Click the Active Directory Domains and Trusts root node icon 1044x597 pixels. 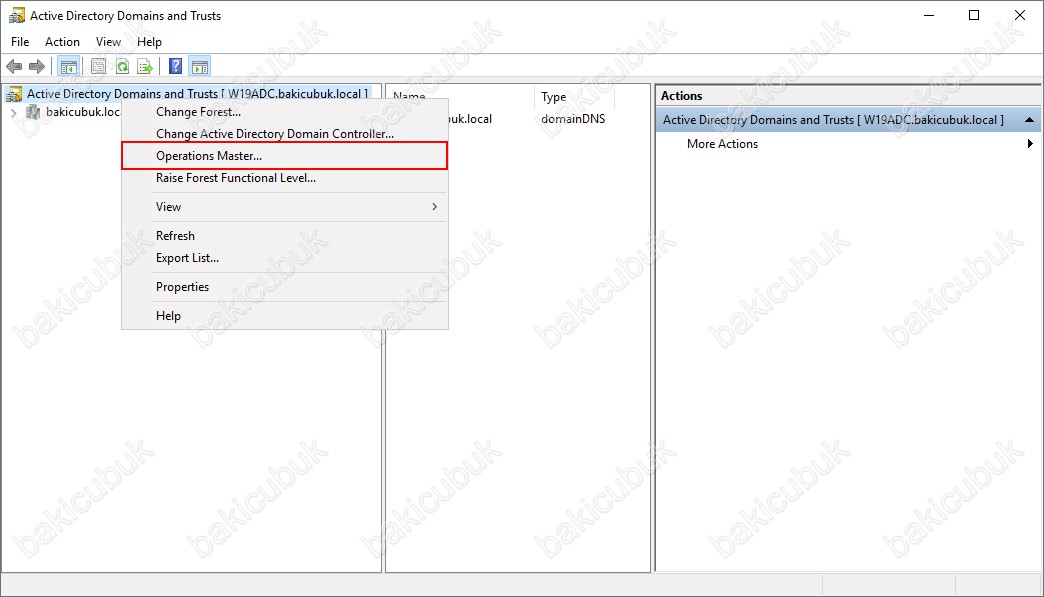click(14, 94)
